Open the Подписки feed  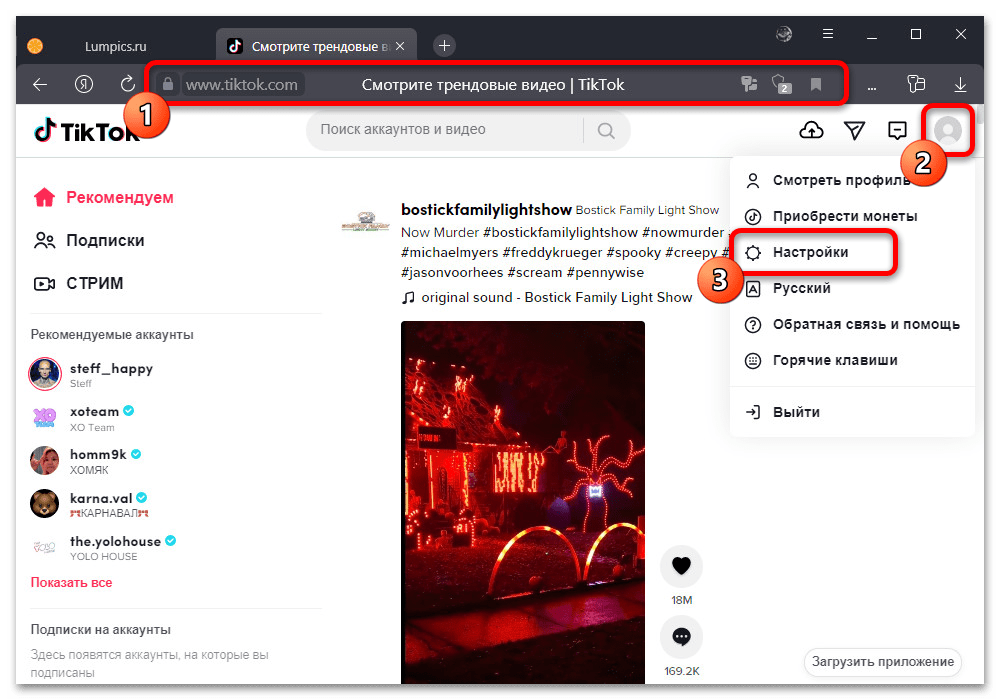(x=104, y=240)
